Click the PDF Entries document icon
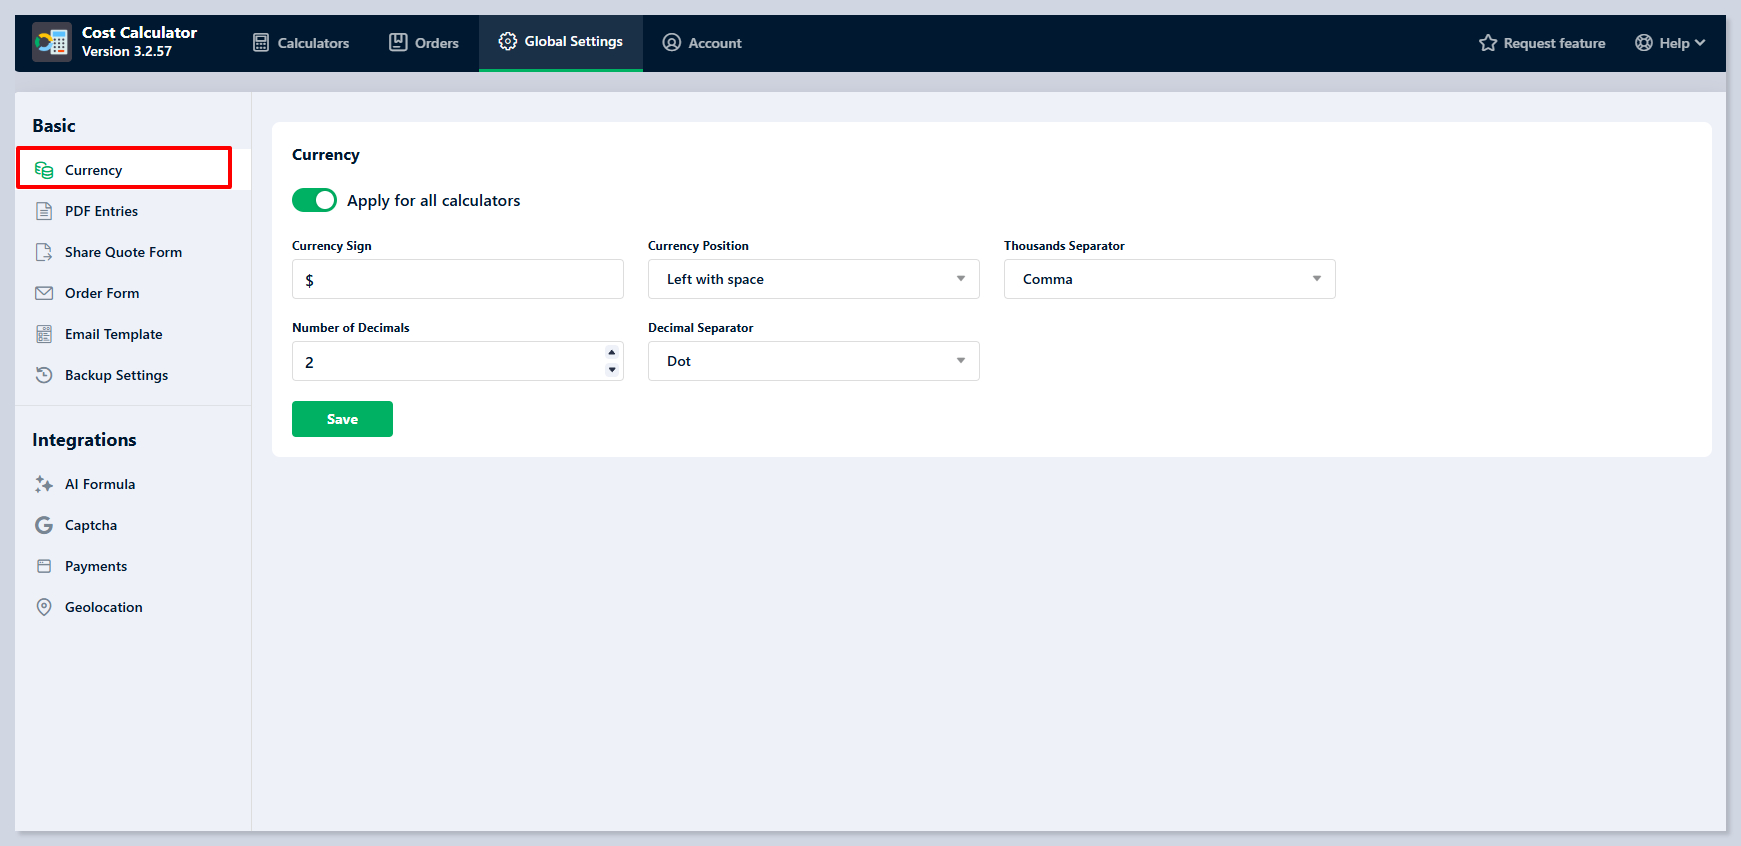 click(x=44, y=211)
